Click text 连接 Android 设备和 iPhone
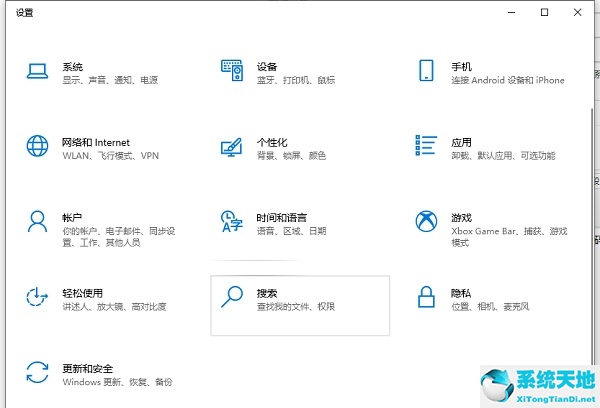The image size is (600, 408). point(508,80)
